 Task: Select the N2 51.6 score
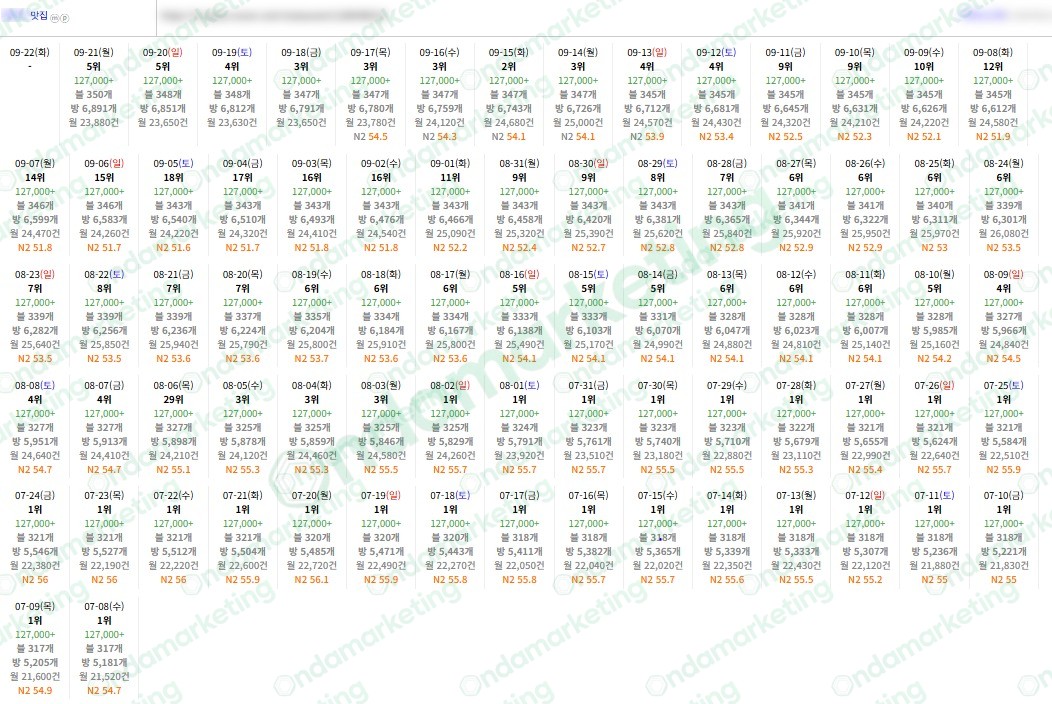tap(173, 248)
